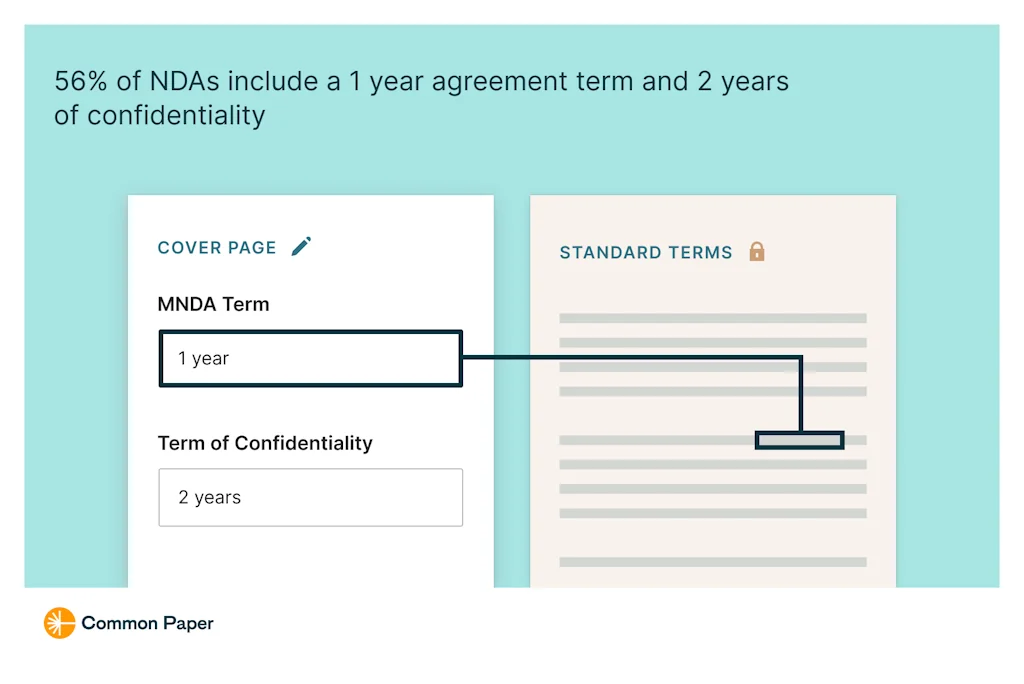Viewport: 1024px width, 684px height.
Task: Click the pencil edit icon beside Cover Page
Action: tap(301, 246)
